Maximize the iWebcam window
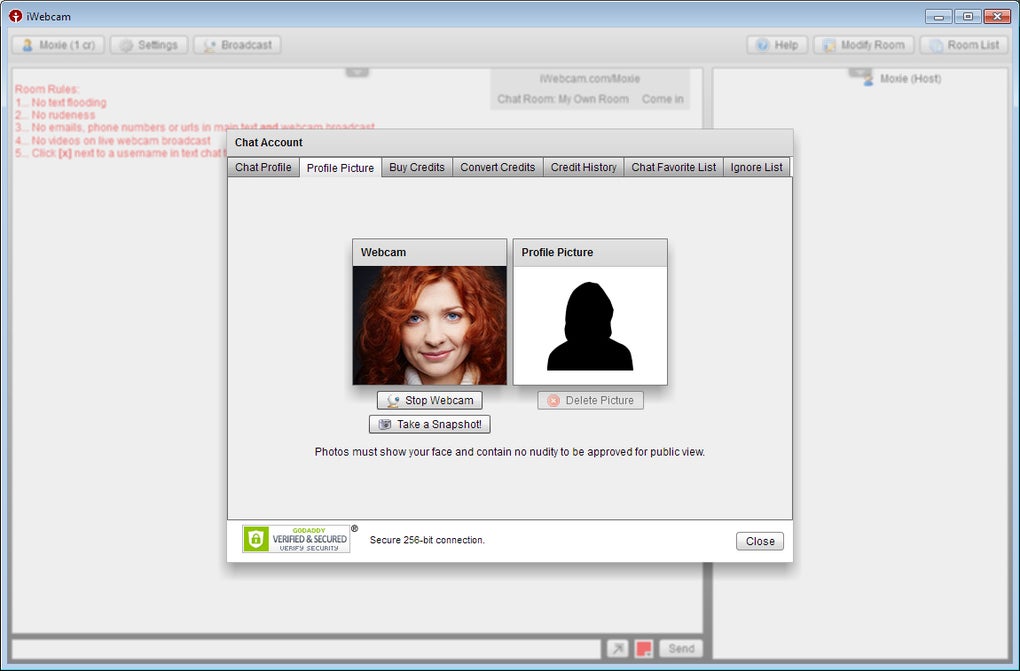1020x671 pixels. [x=968, y=16]
